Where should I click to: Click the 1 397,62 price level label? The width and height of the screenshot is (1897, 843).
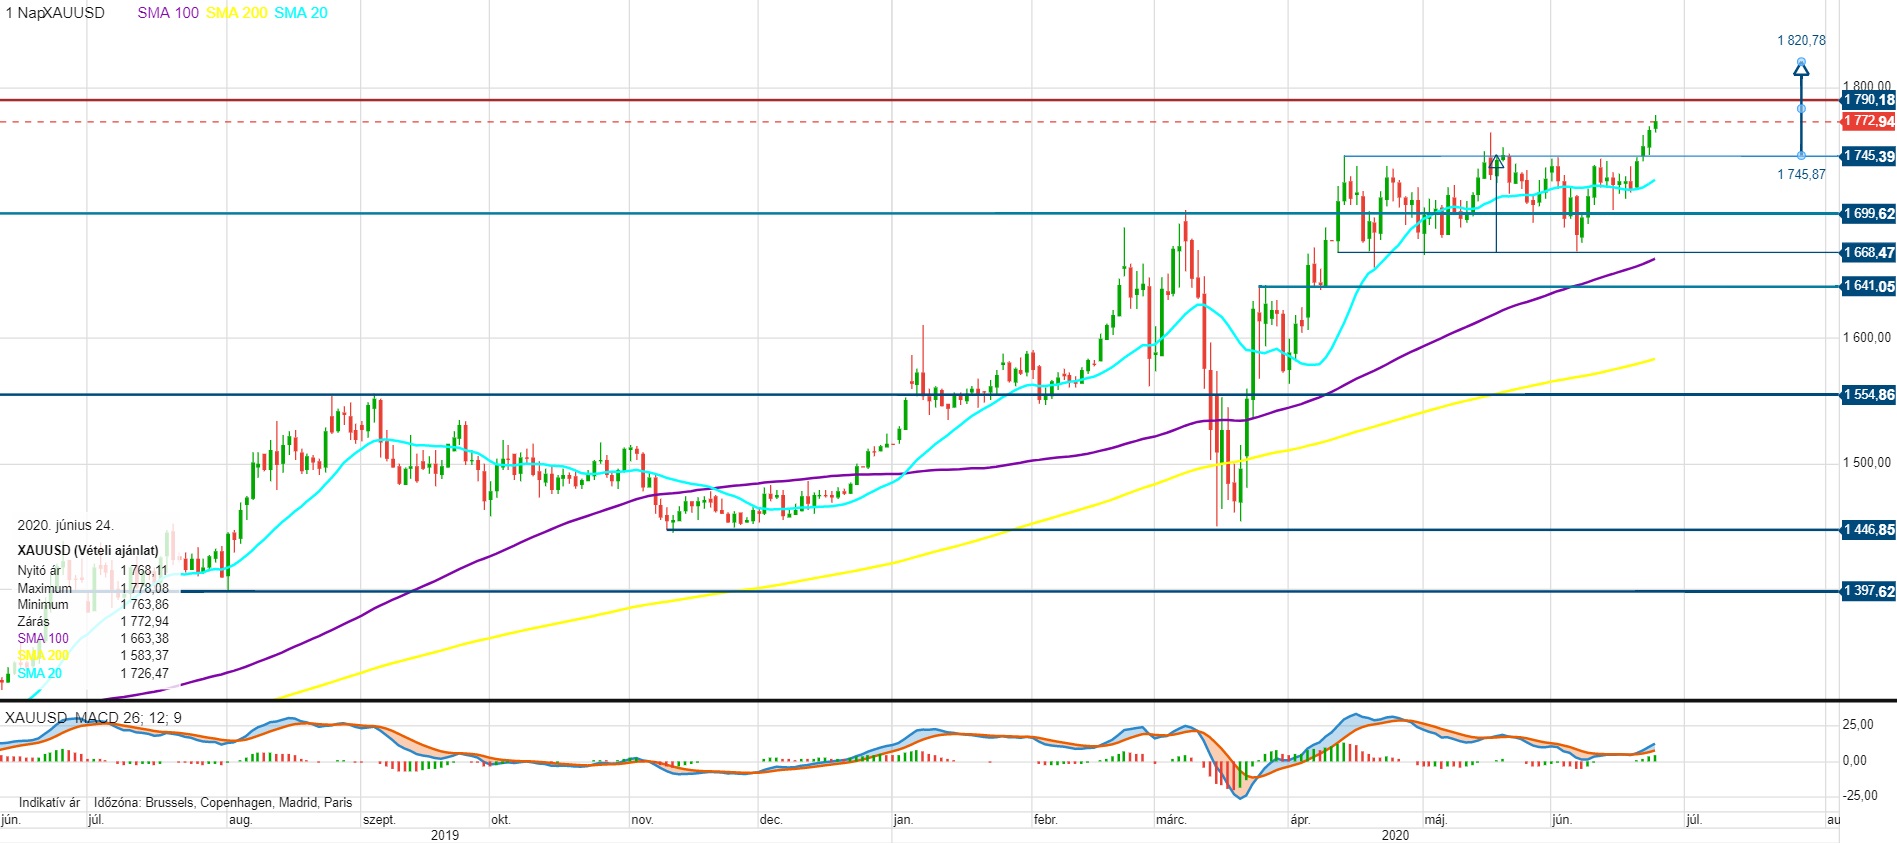(x=1868, y=590)
